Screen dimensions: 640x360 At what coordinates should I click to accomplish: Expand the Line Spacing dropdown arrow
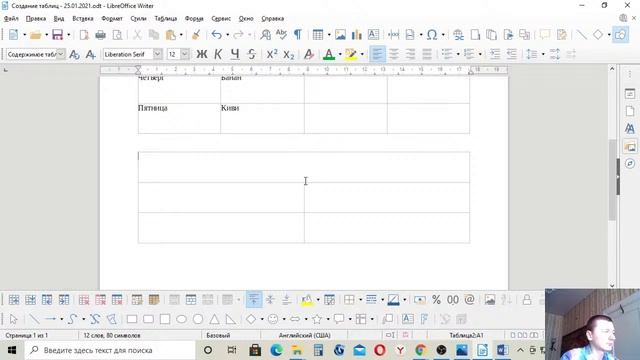[543, 54]
